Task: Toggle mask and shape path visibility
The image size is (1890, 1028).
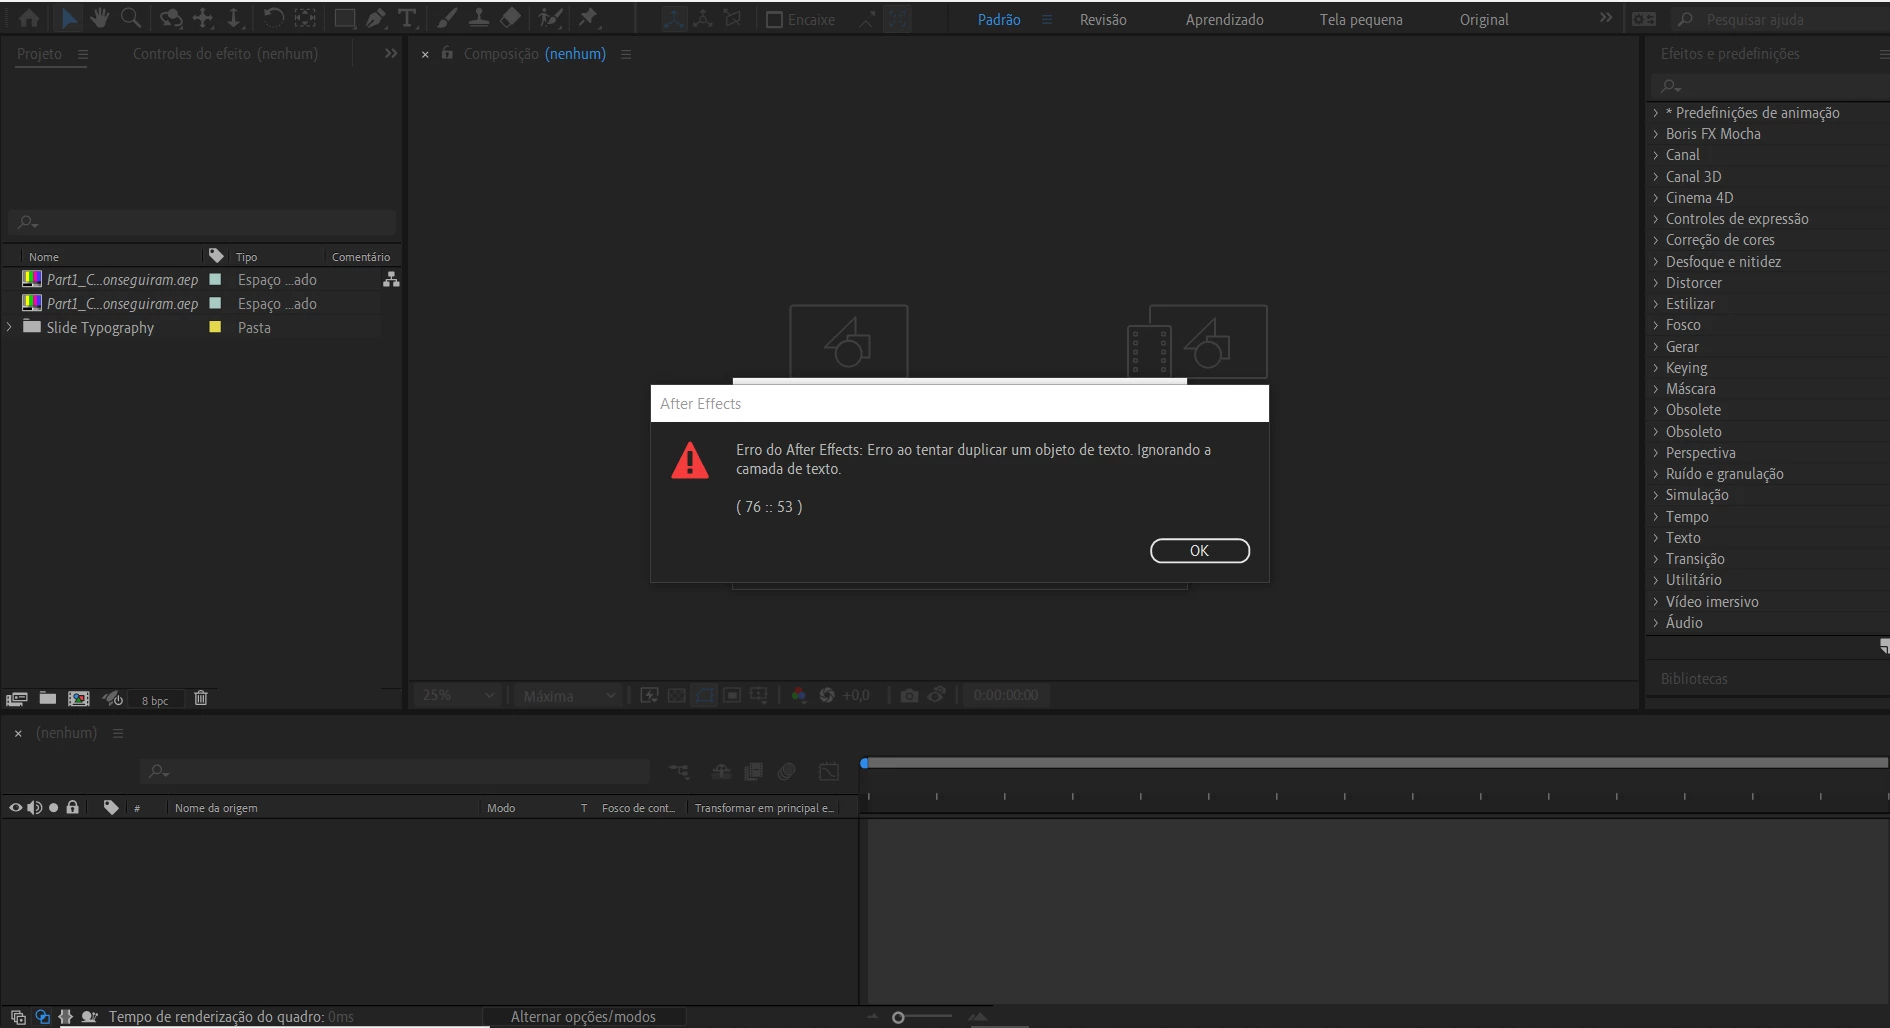Action: [x=705, y=695]
